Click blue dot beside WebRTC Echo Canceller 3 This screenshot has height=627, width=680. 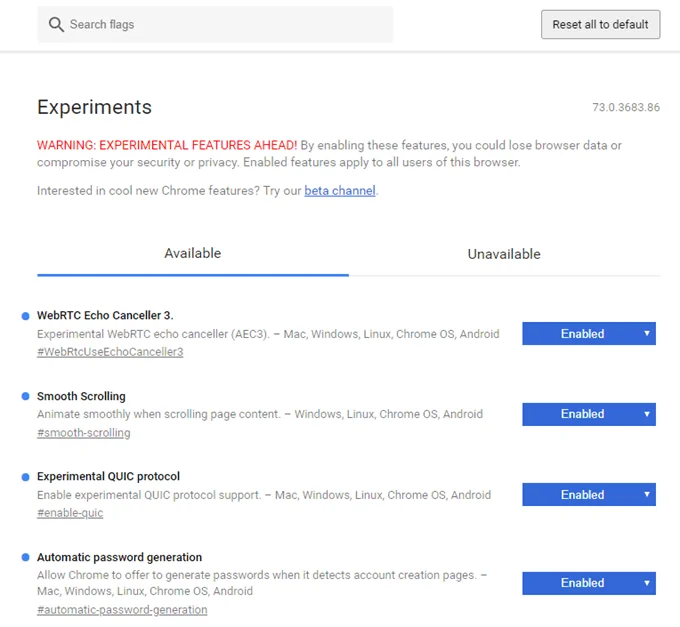point(26,316)
